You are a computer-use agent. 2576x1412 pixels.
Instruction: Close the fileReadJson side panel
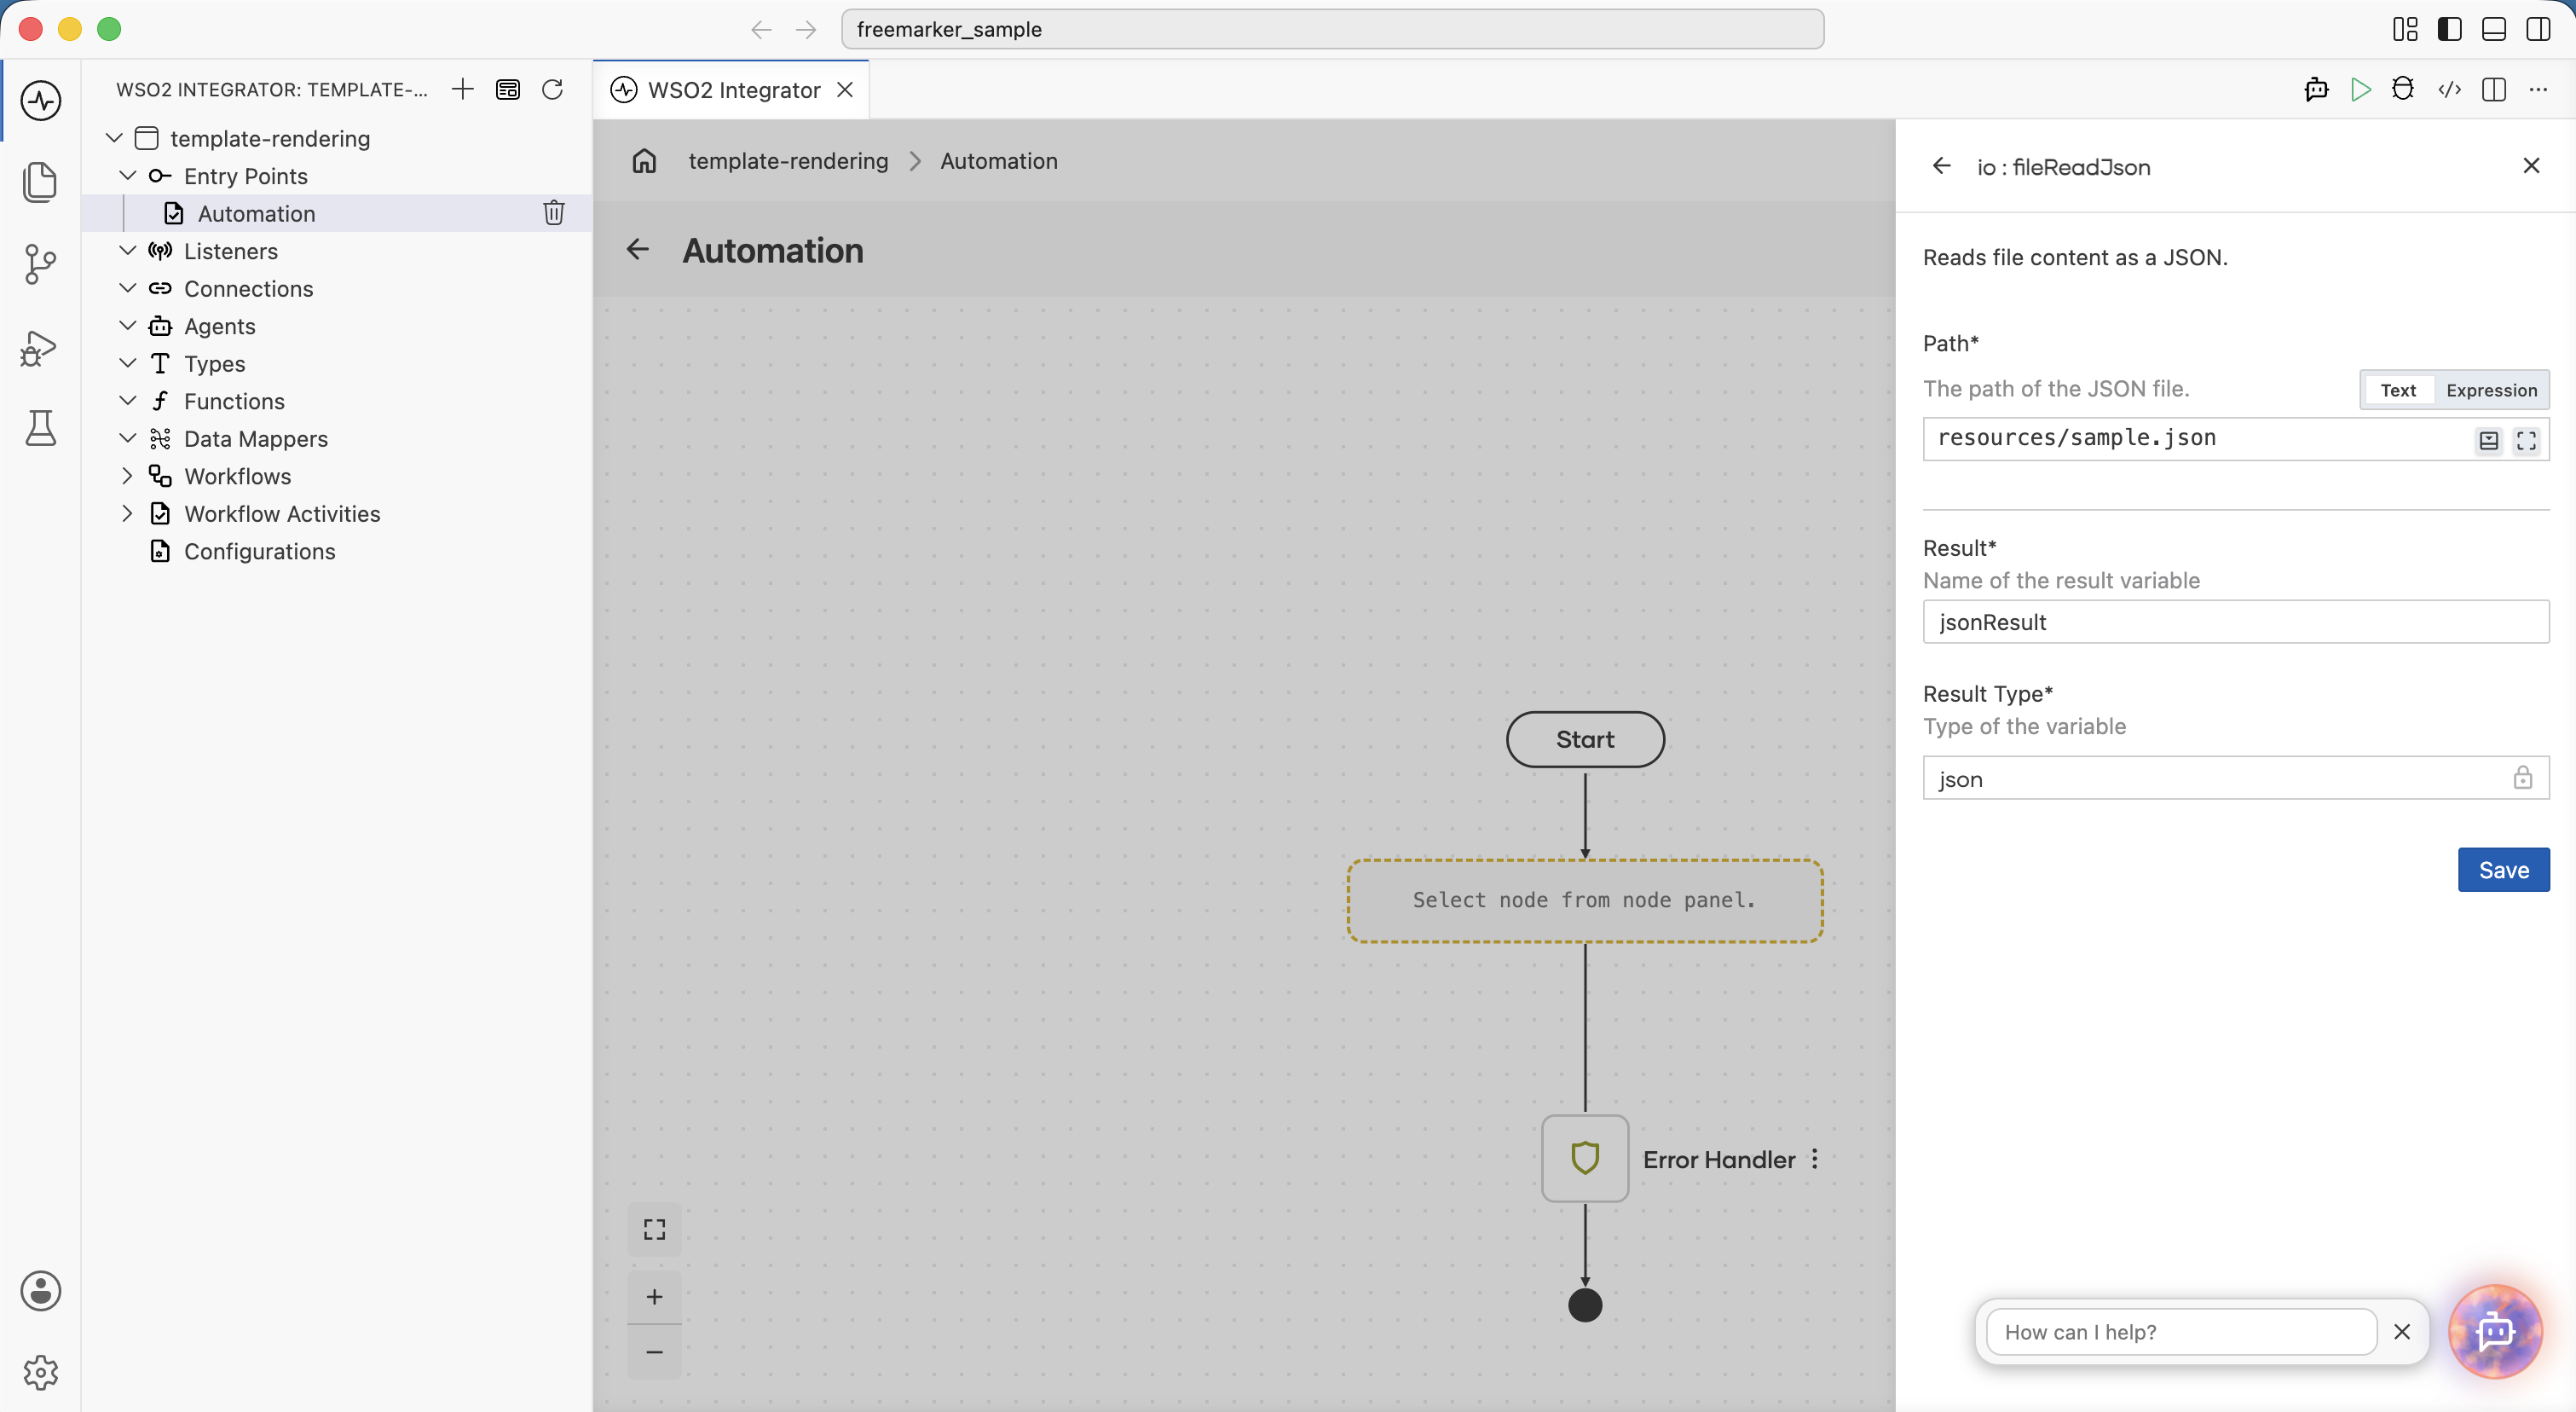2531,166
